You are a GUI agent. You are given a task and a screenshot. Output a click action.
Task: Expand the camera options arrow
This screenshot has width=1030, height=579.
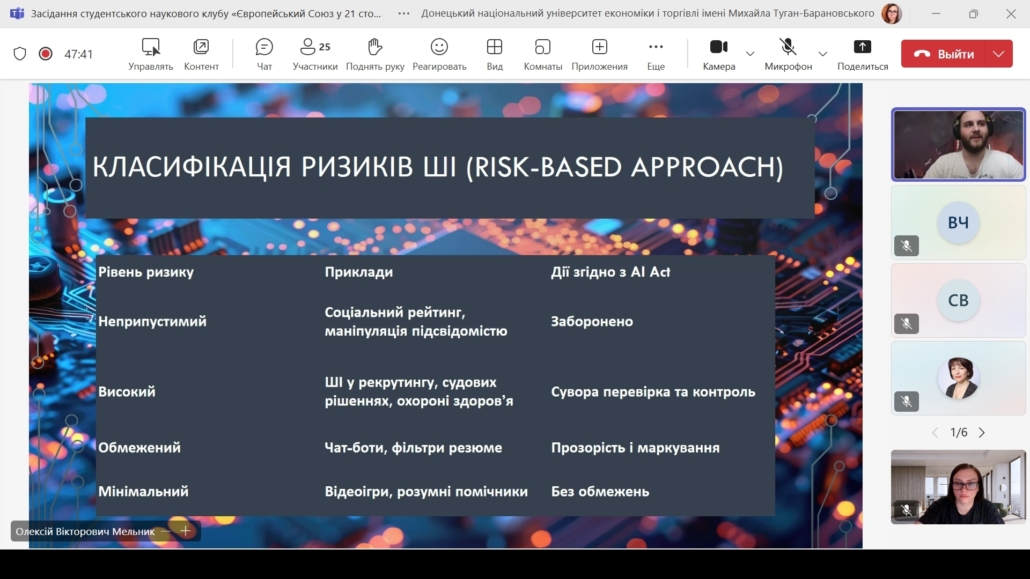pyautogui.click(x=750, y=54)
